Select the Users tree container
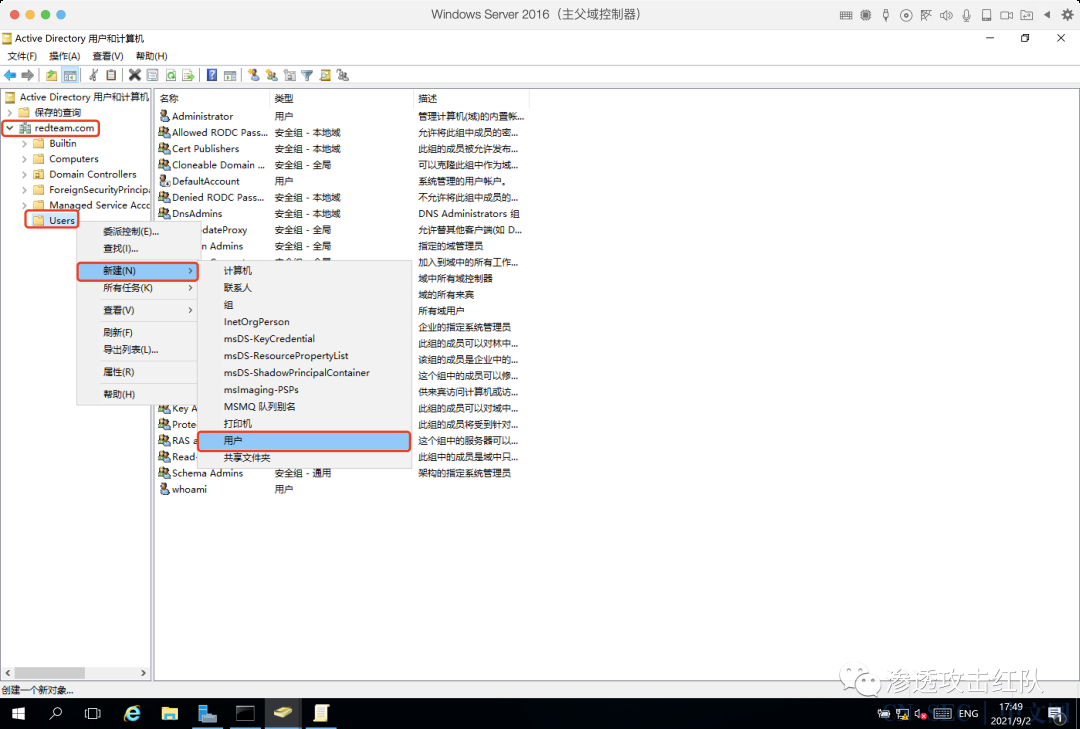Image resolution: width=1080 pixels, height=729 pixels. click(61, 220)
